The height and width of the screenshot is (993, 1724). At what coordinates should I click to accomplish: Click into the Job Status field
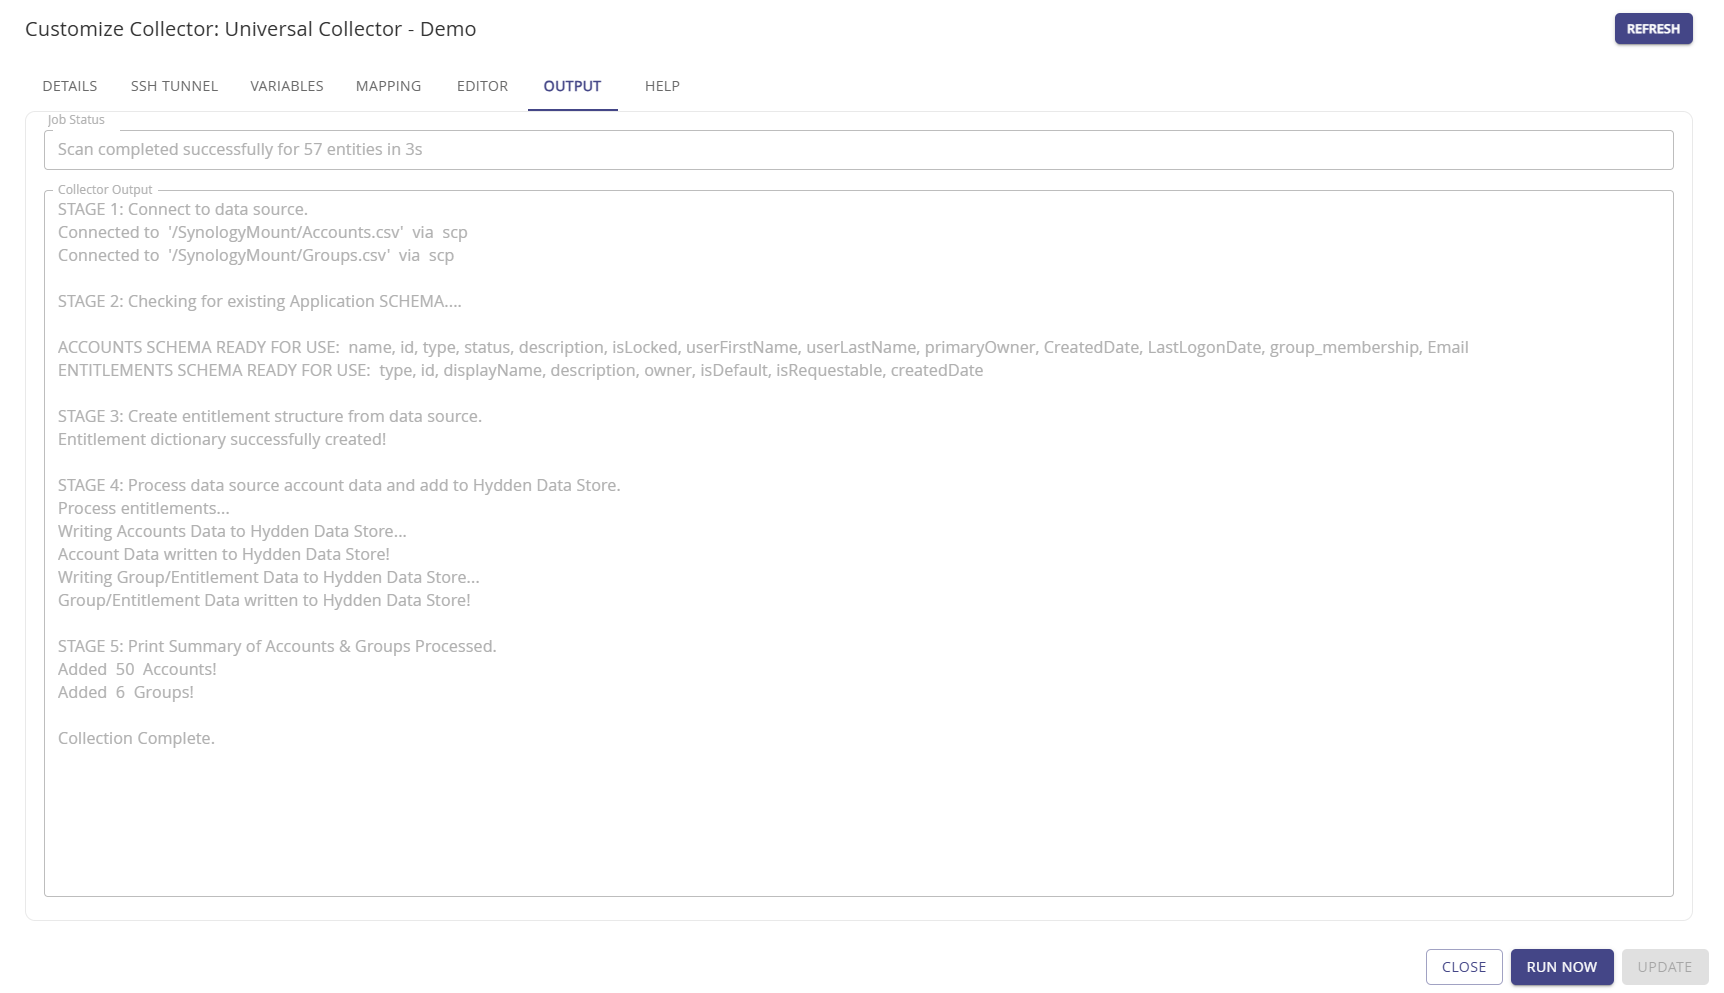click(x=858, y=150)
